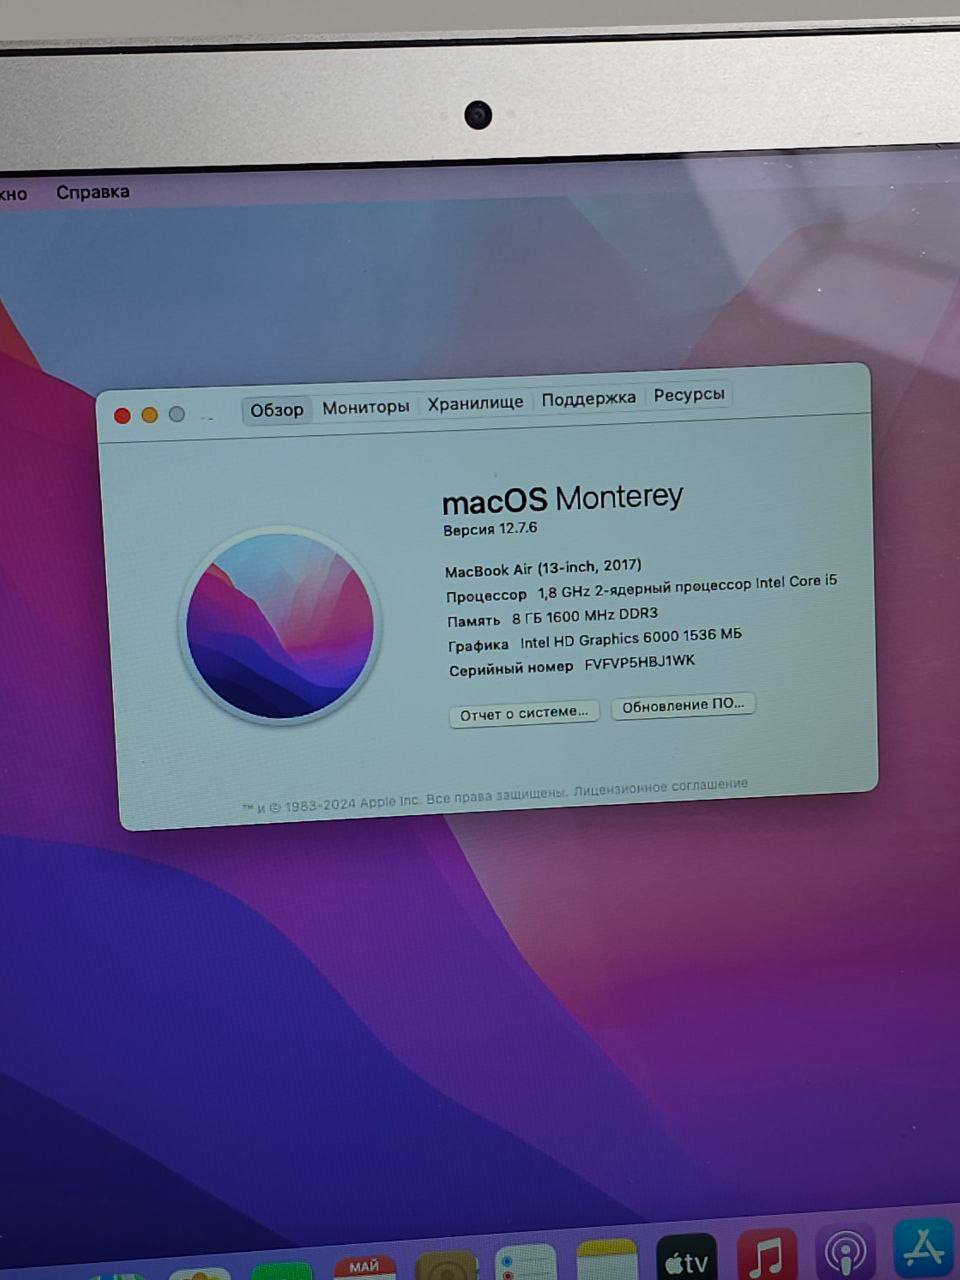Click the Отчет о системе button
The height and width of the screenshot is (1280, 960).
pyautogui.click(x=524, y=713)
